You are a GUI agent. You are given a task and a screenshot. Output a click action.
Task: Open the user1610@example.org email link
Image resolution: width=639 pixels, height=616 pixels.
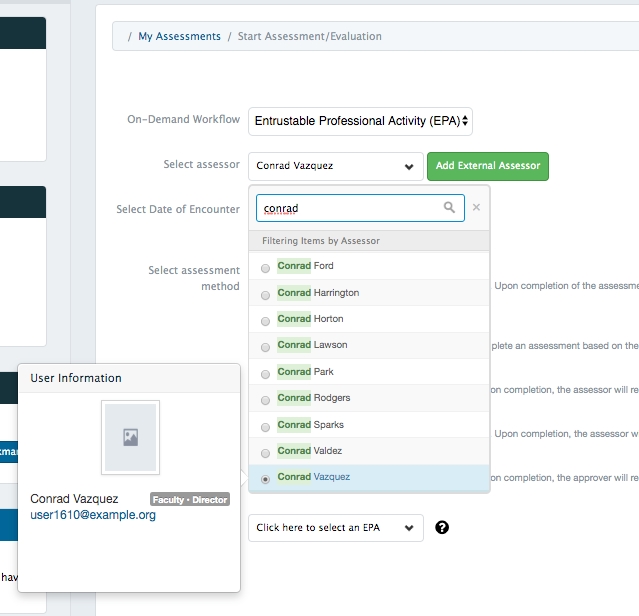(x=93, y=515)
